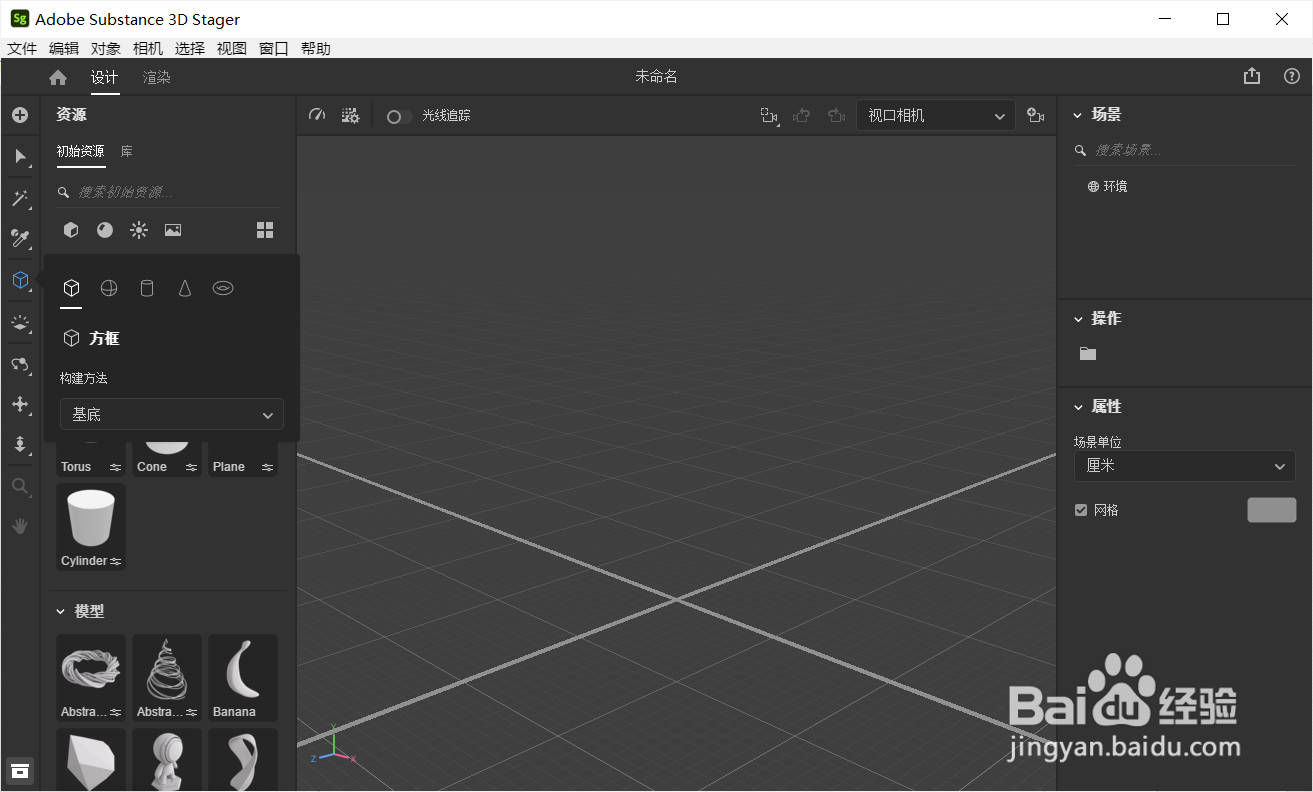
Task: Select the twisted abstract ring model thumbnail
Action: (91, 678)
